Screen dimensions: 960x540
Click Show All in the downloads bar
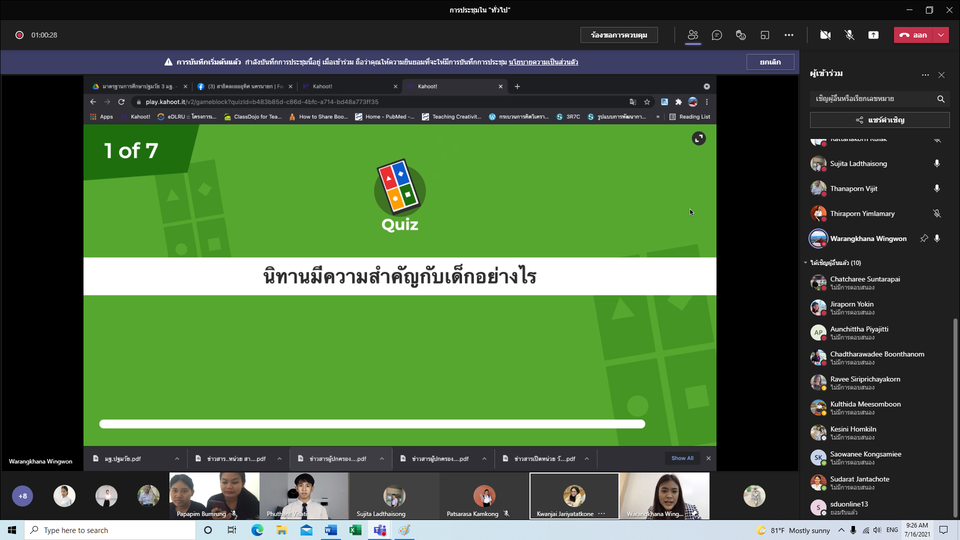682,458
